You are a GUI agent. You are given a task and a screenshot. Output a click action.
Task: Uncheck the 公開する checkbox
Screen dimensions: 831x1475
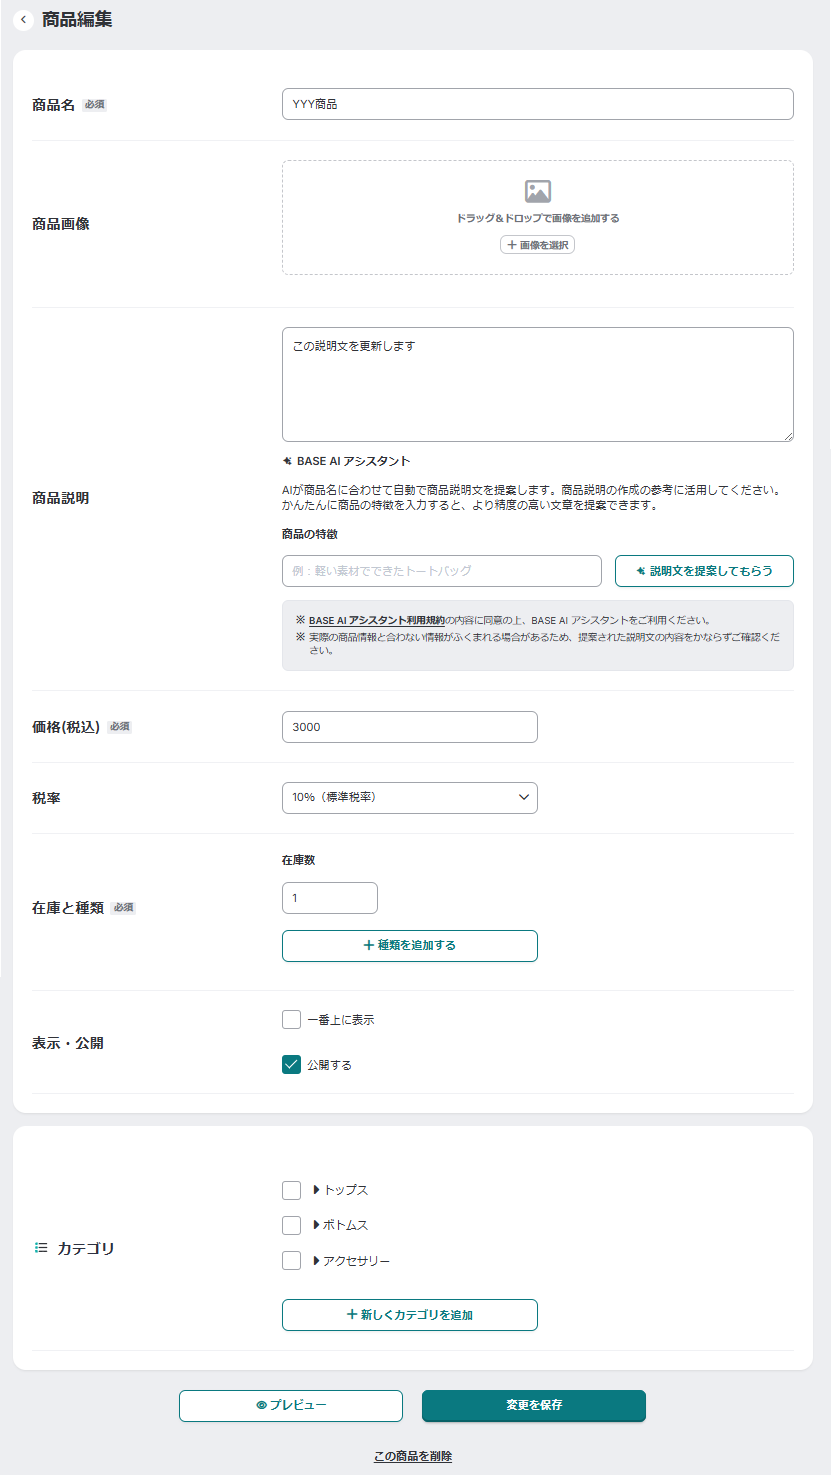[291, 1064]
